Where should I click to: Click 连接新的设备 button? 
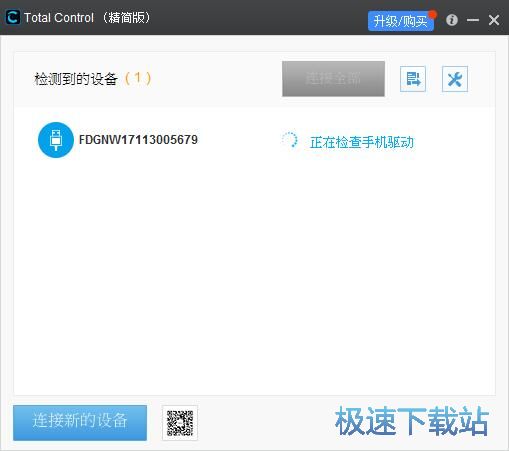80,423
